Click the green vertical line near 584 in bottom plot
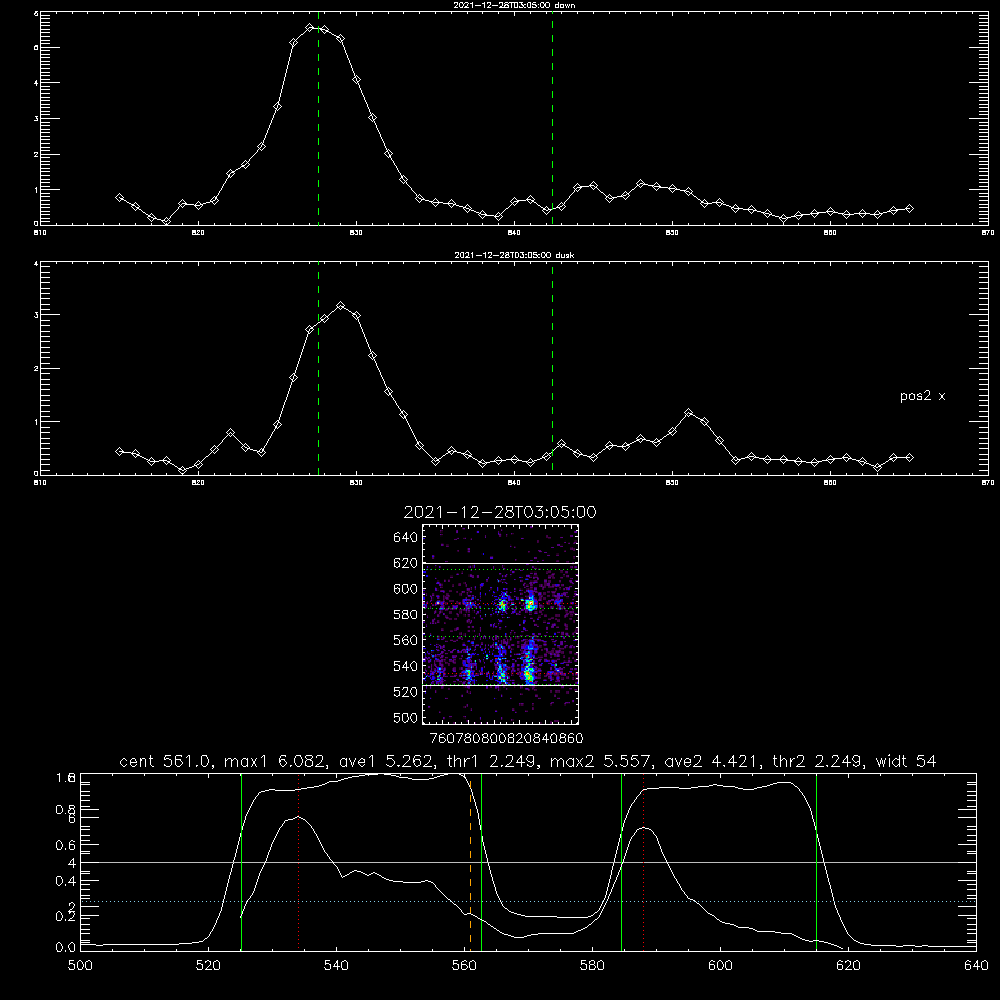Viewport: 1000px width, 1000px height. point(621,861)
